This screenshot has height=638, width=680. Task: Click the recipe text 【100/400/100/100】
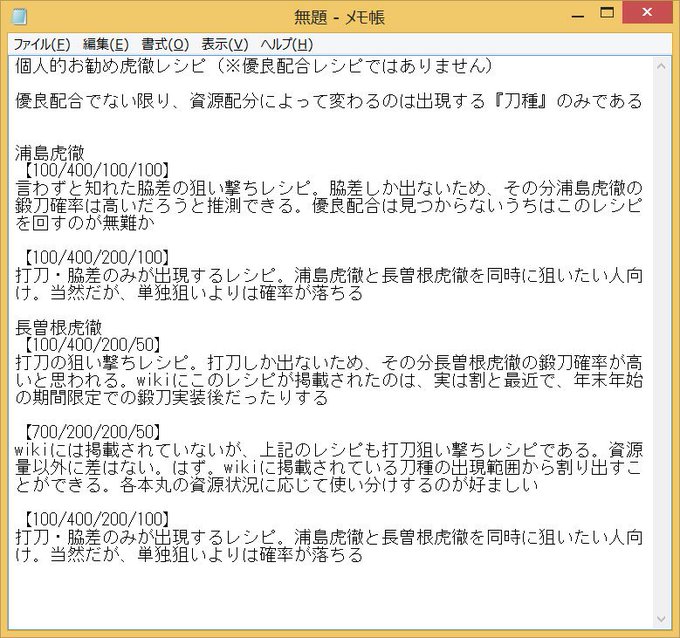point(95,170)
